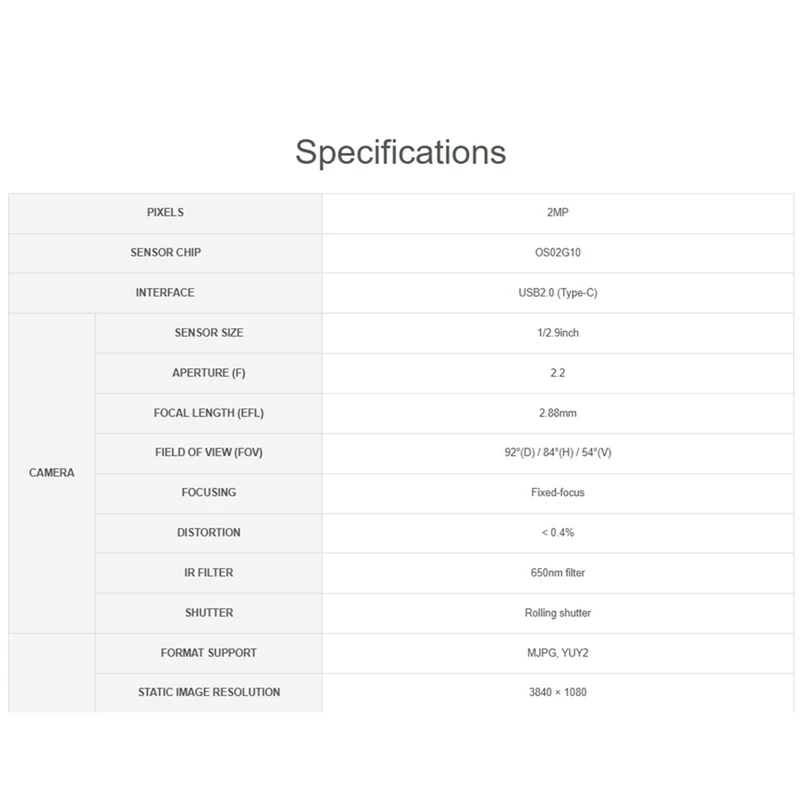Click the INTERFACE row label
Screen dimensions: 800x800
coord(165,293)
